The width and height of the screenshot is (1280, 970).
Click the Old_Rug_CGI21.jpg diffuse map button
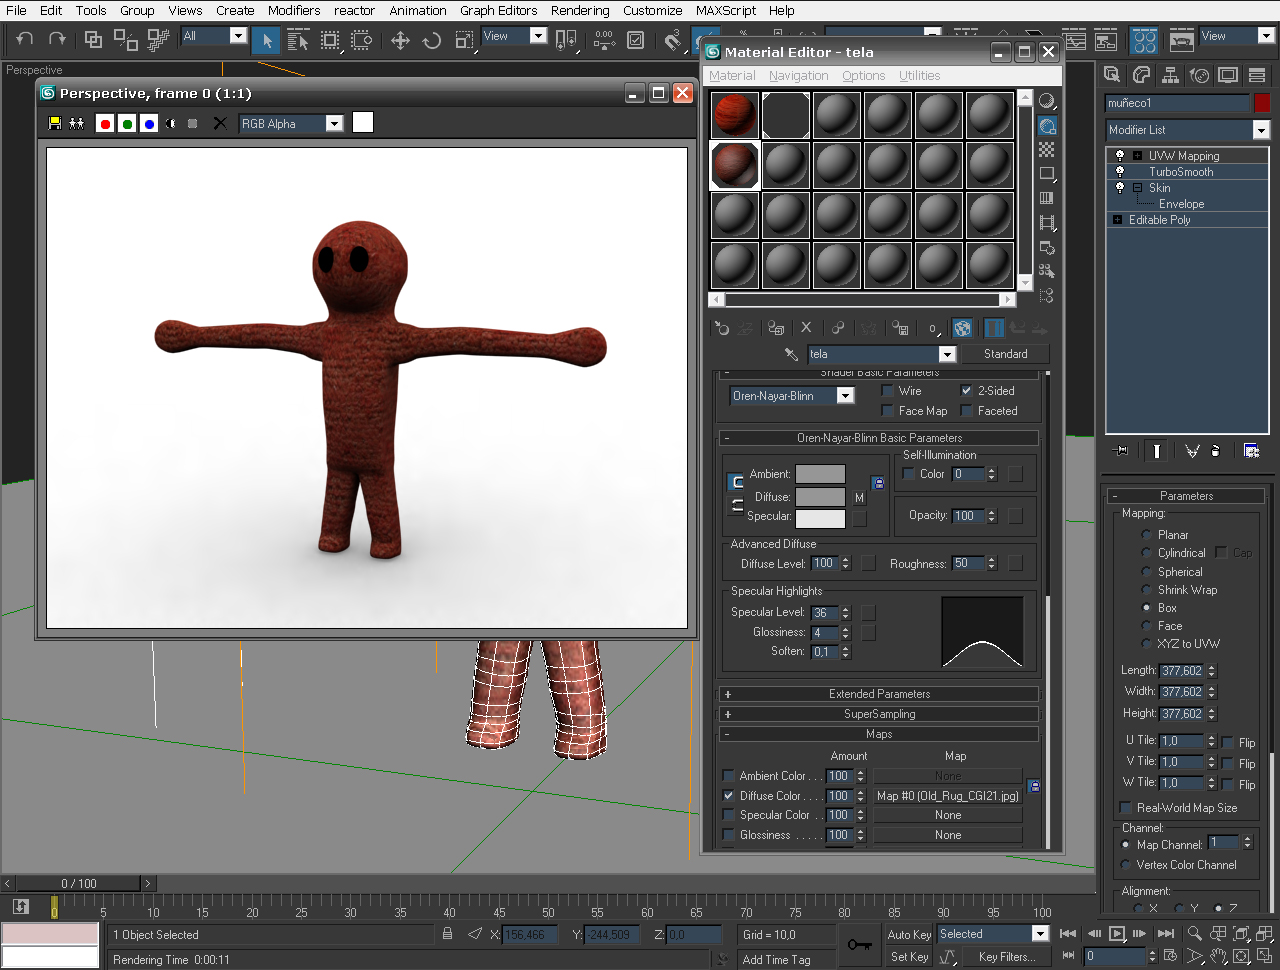[948, 796]
